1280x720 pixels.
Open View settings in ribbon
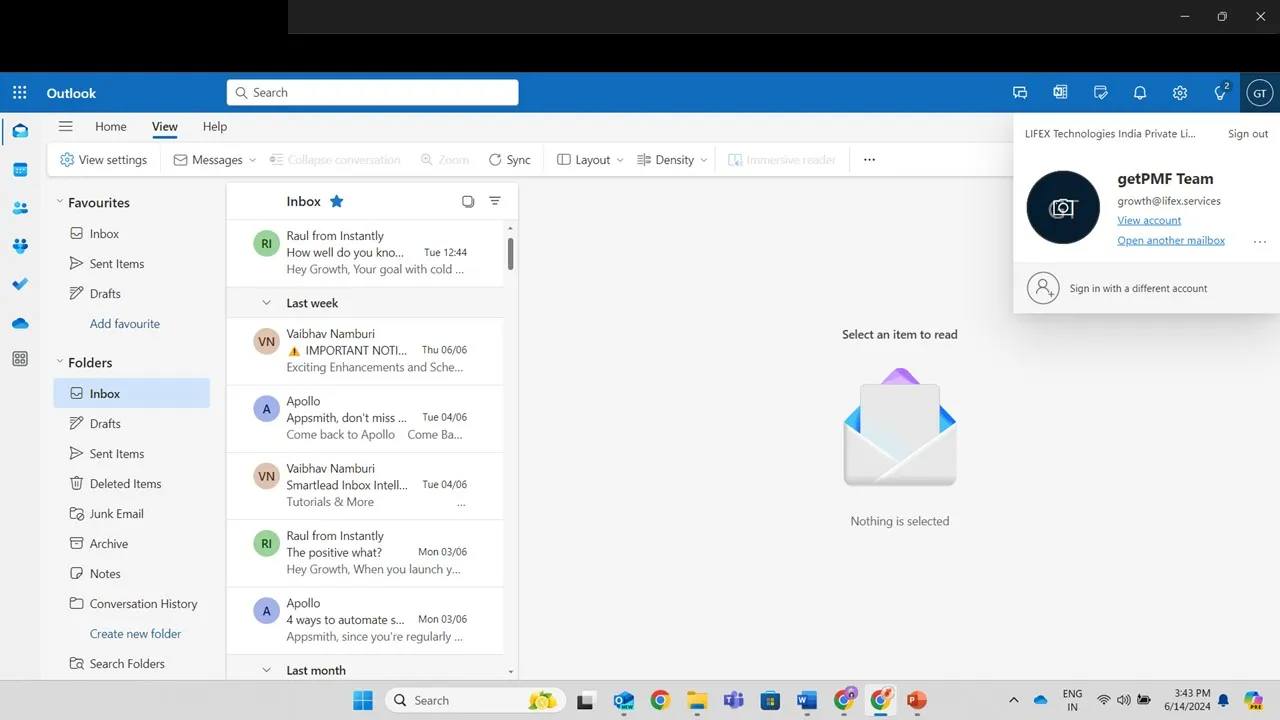tap(103, 160)
